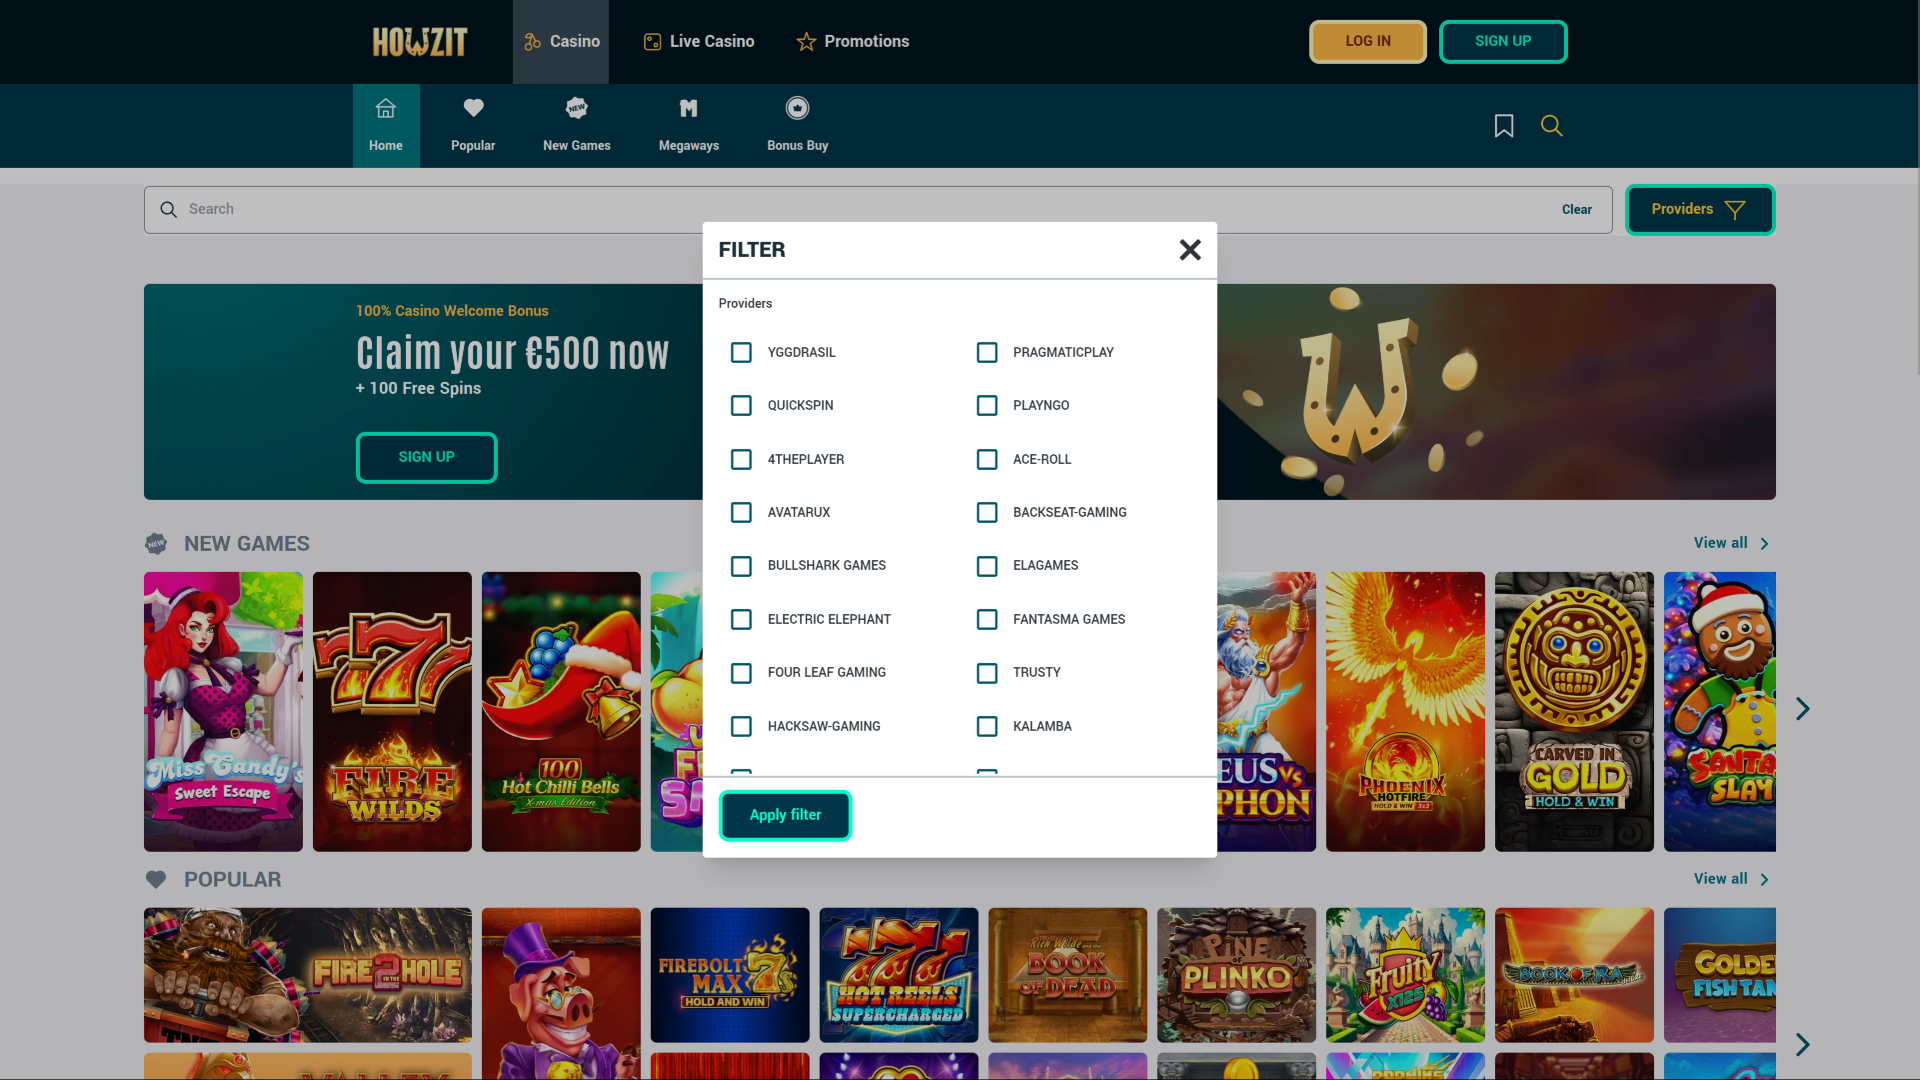Tick the HACKSAW-GAMING checkbox

pyautogui.click(x=741, y=726)
